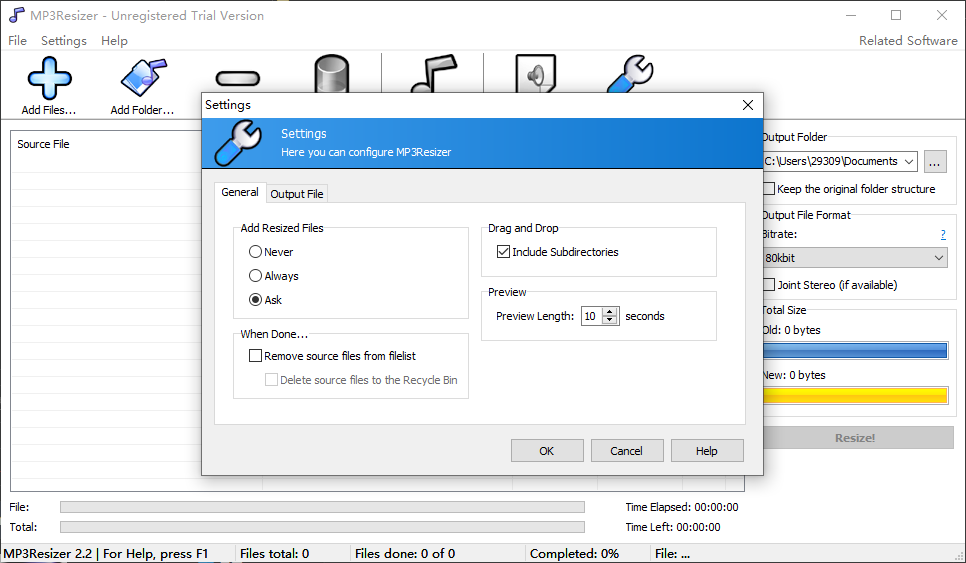Screen dimensions: 966x563
Task: Check Delete source files to Recycle Bin
Action: (271, 379)
